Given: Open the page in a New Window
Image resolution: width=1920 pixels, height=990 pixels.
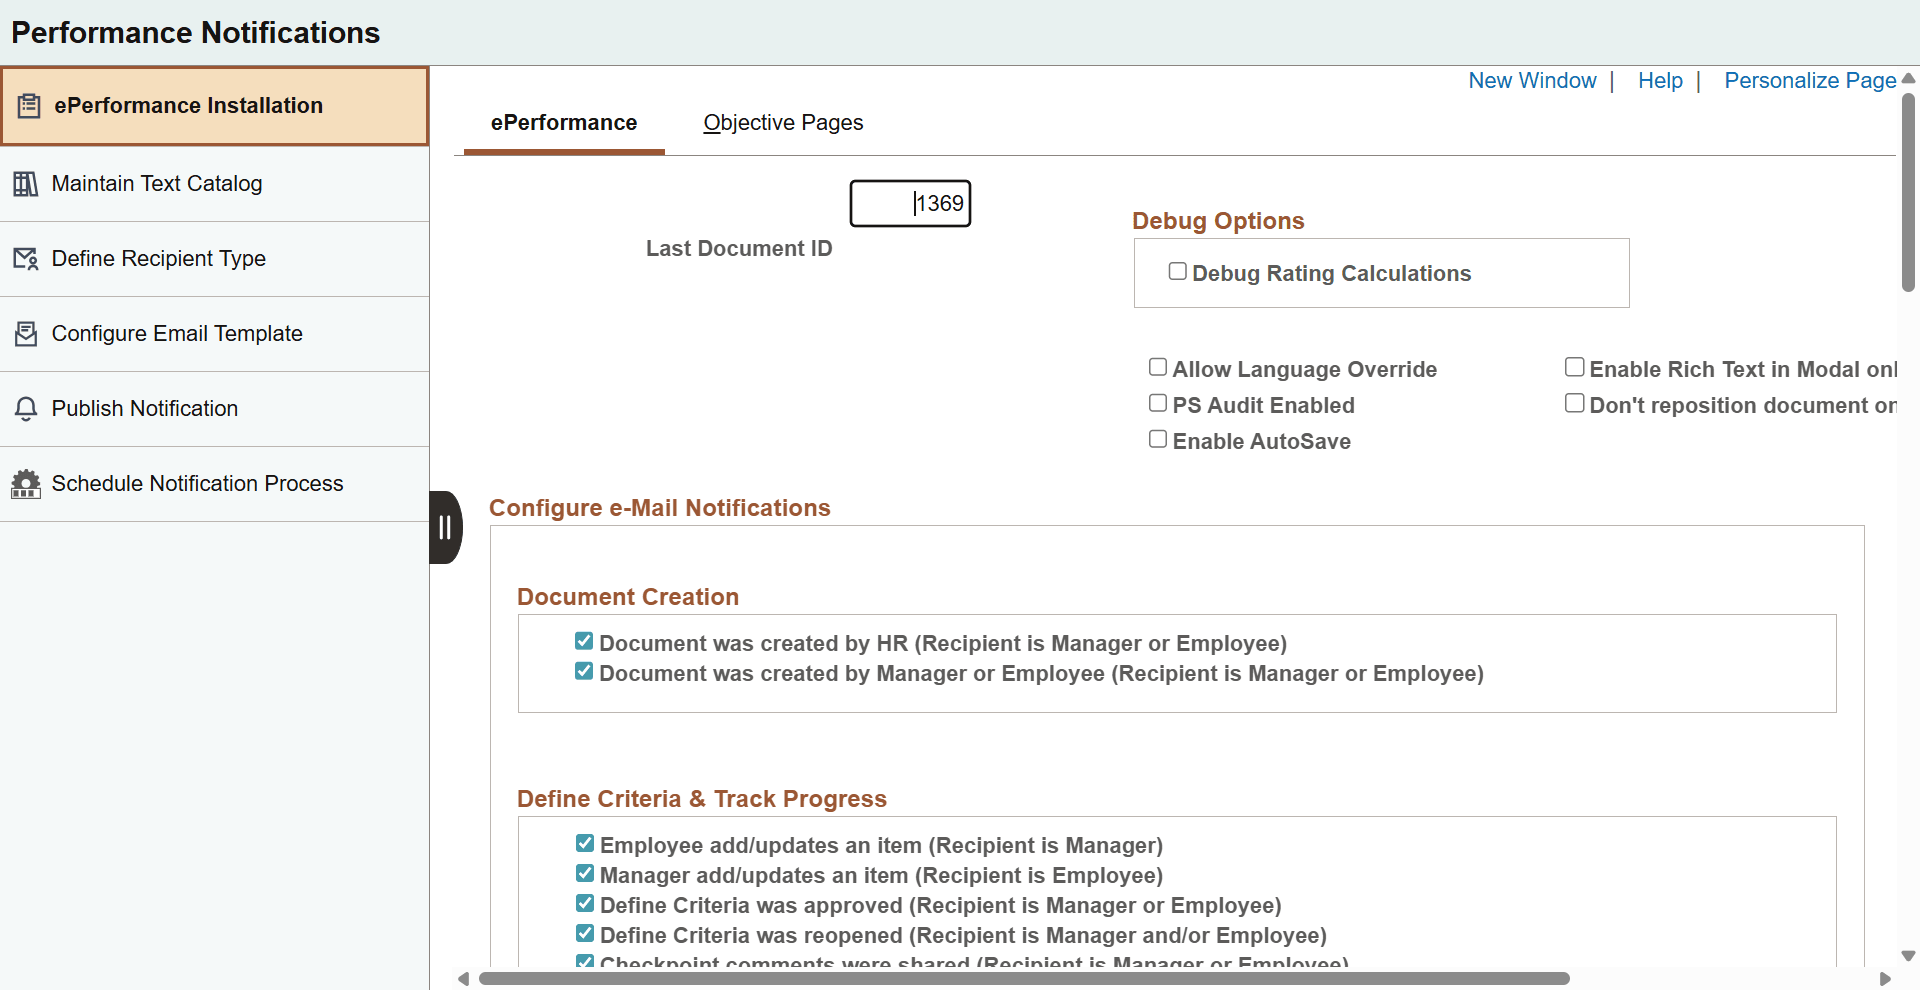Looking at the screenshot, I should pyautogui.click(x=1532, y=81).
